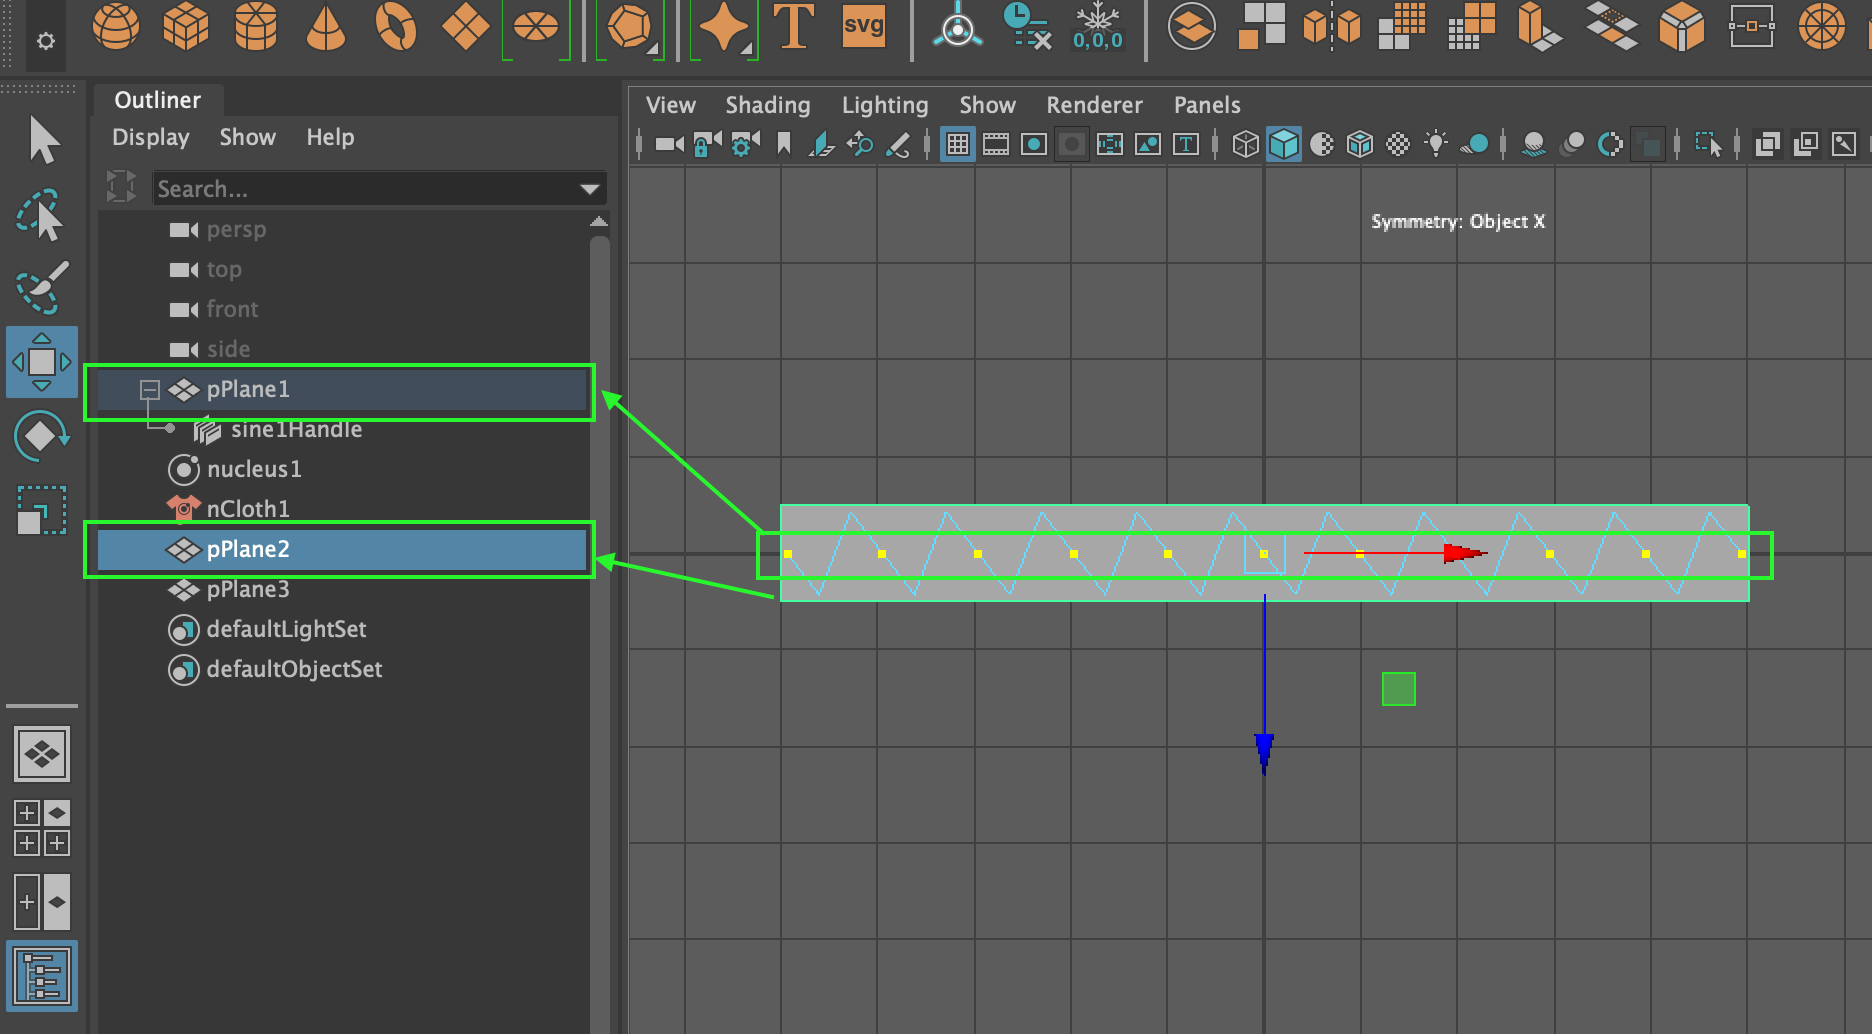Switch to four view layout
This screenshot has height=1034, width=1872.
(42, 828)
